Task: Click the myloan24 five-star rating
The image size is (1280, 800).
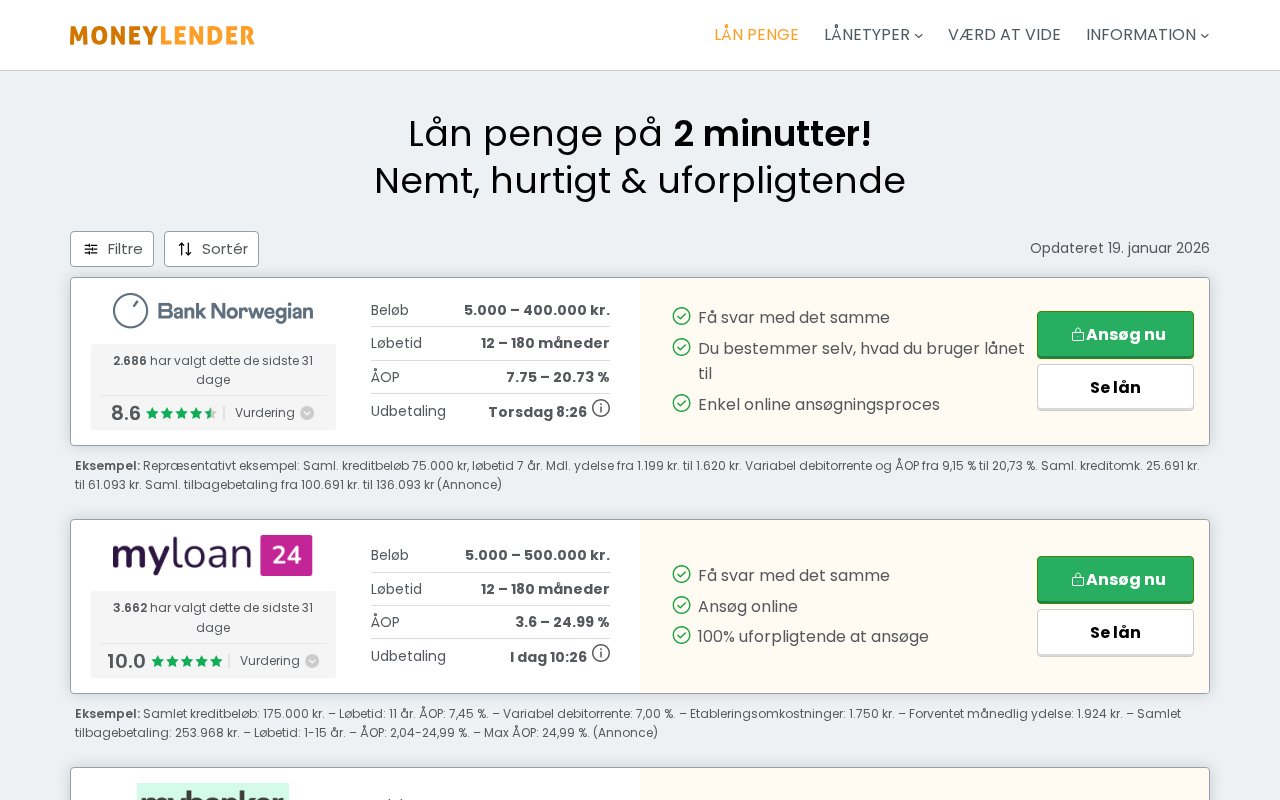Action: (x=186, y=661)
